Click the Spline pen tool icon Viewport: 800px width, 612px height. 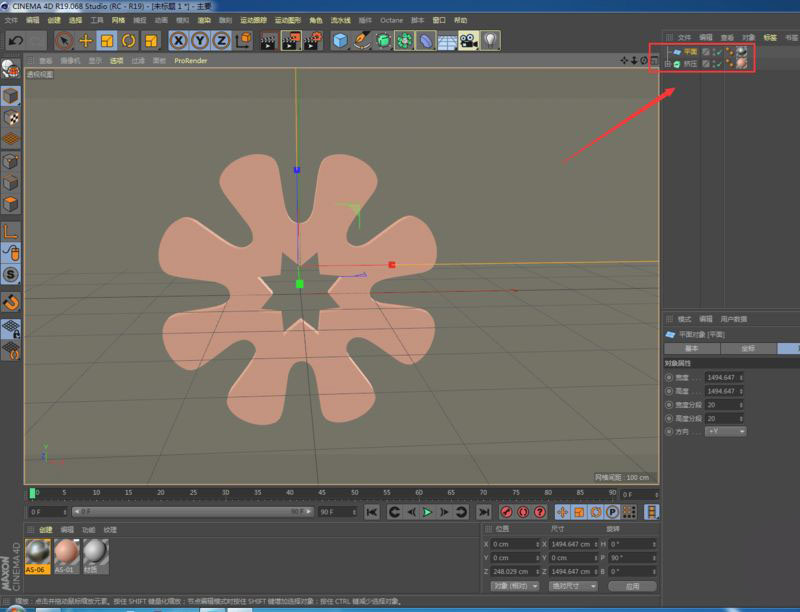click(361, 40)
